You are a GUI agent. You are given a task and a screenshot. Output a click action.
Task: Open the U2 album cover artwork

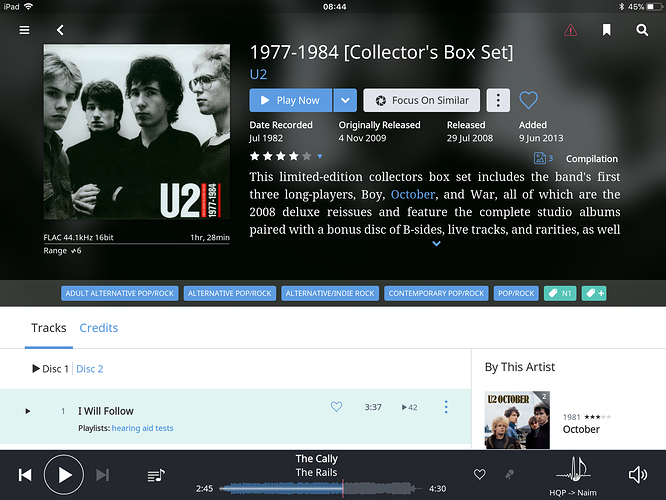pos(137,132)
